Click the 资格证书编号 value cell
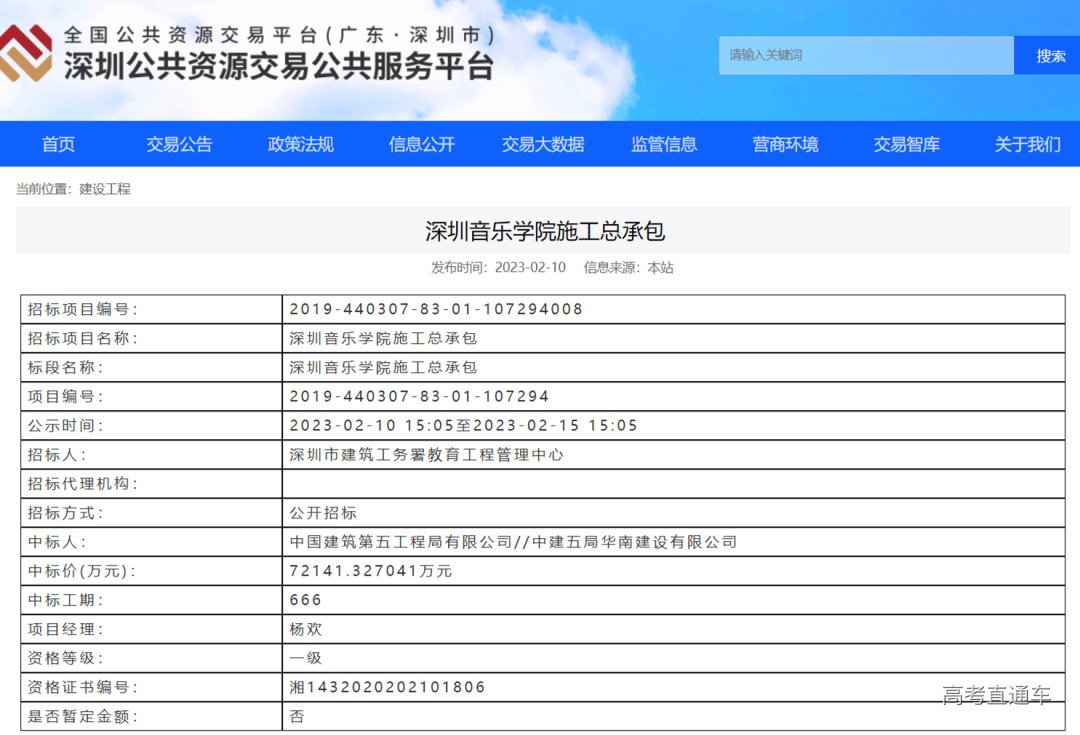Image resolution: width=1080 pixels, height=735 pixels. (x=384, y=687)
